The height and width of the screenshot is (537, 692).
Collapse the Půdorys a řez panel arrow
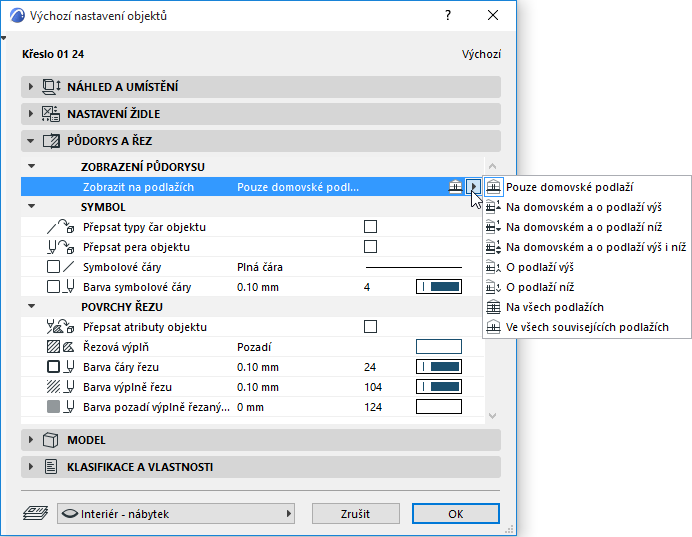pyautogui.click(x=30, y=141)
